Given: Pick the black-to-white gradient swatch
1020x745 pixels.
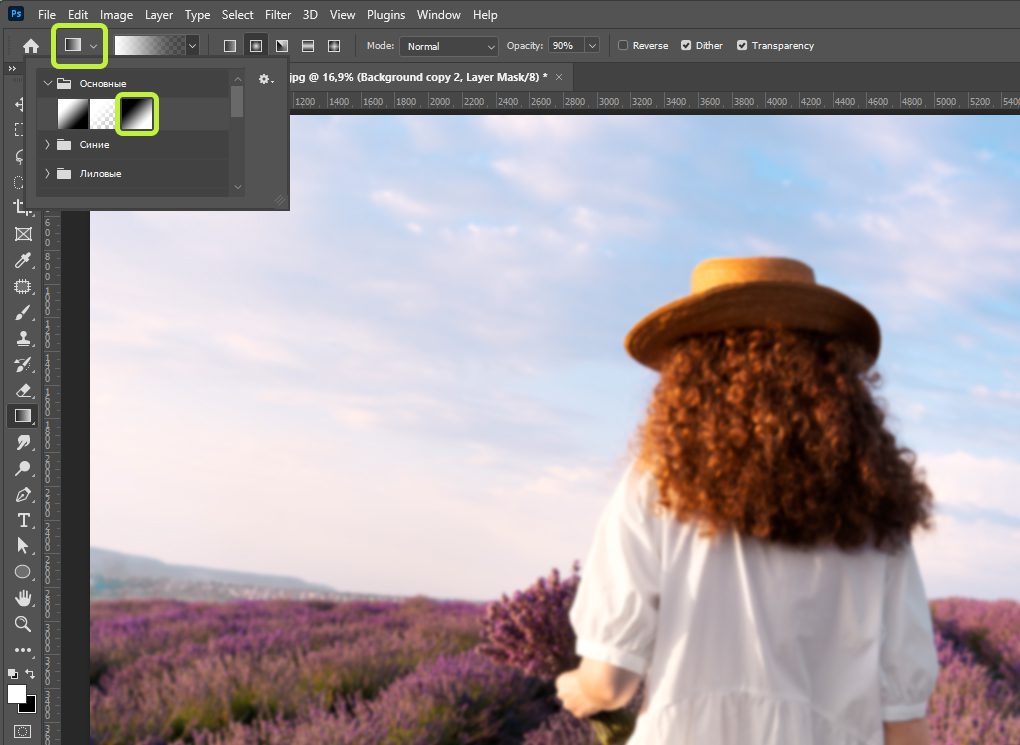Looking at the screenshot, I should coord(137,114).
